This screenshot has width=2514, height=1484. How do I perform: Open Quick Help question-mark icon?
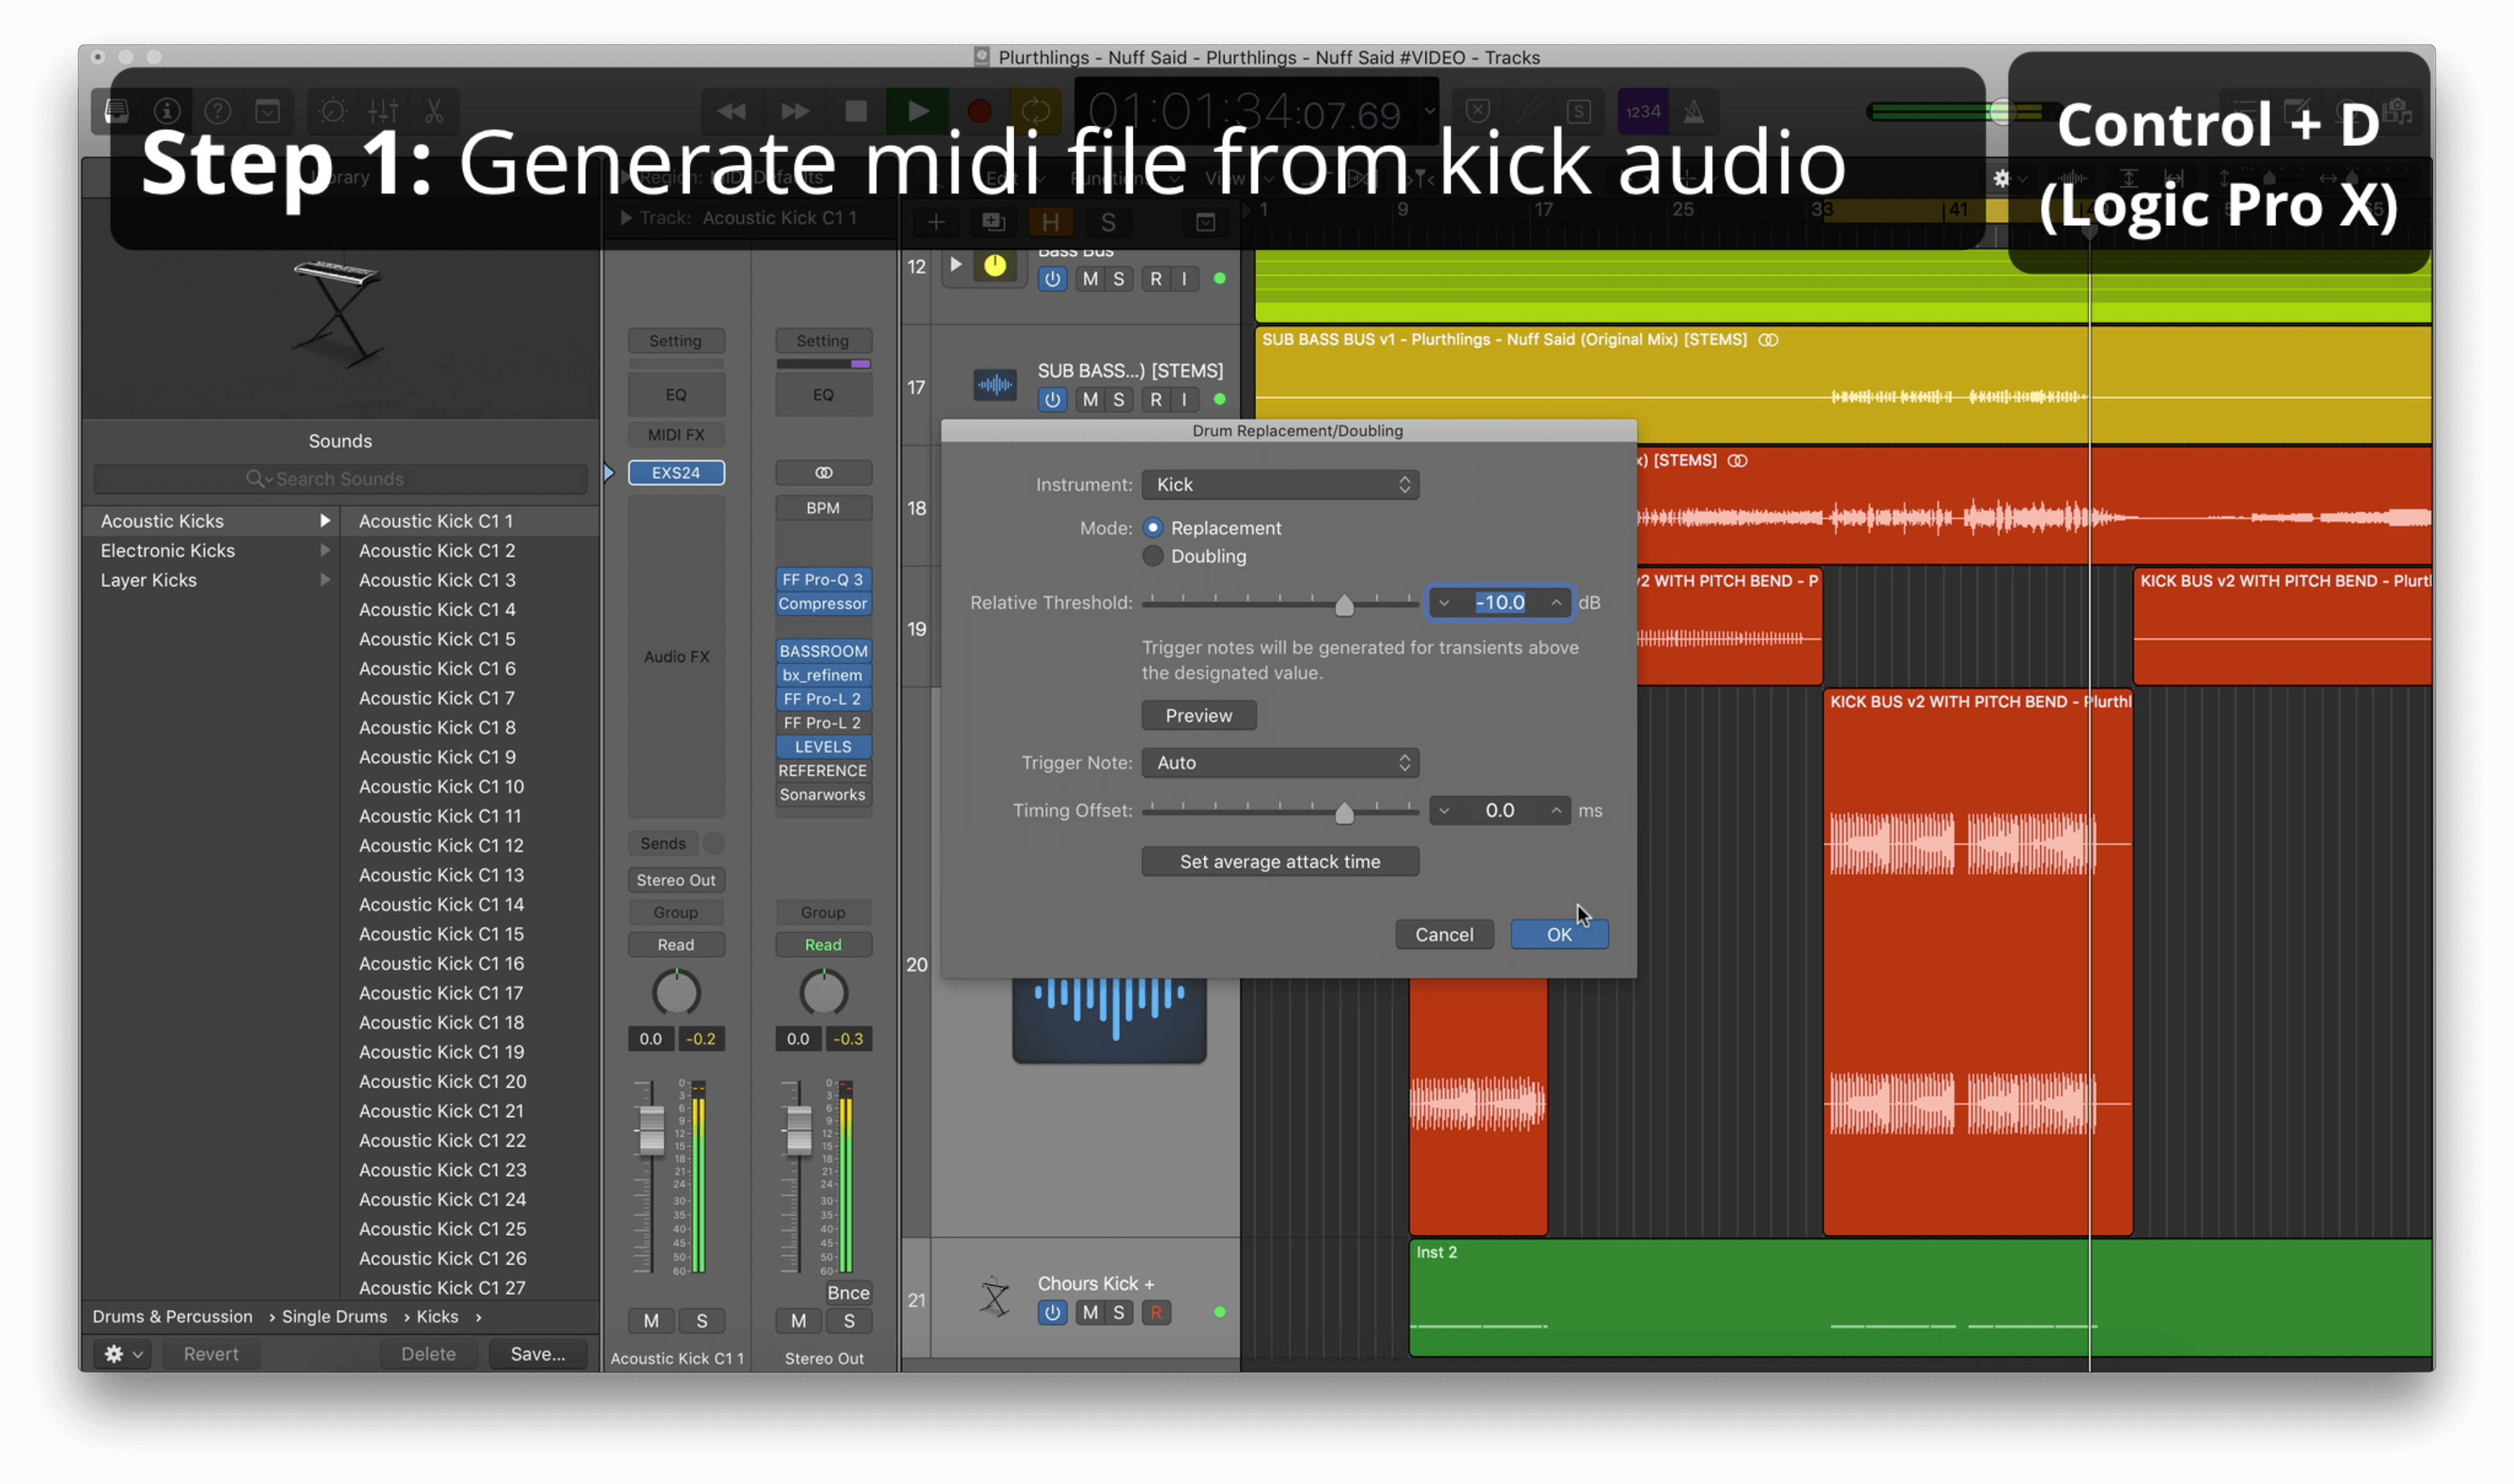tap(217, 111)
